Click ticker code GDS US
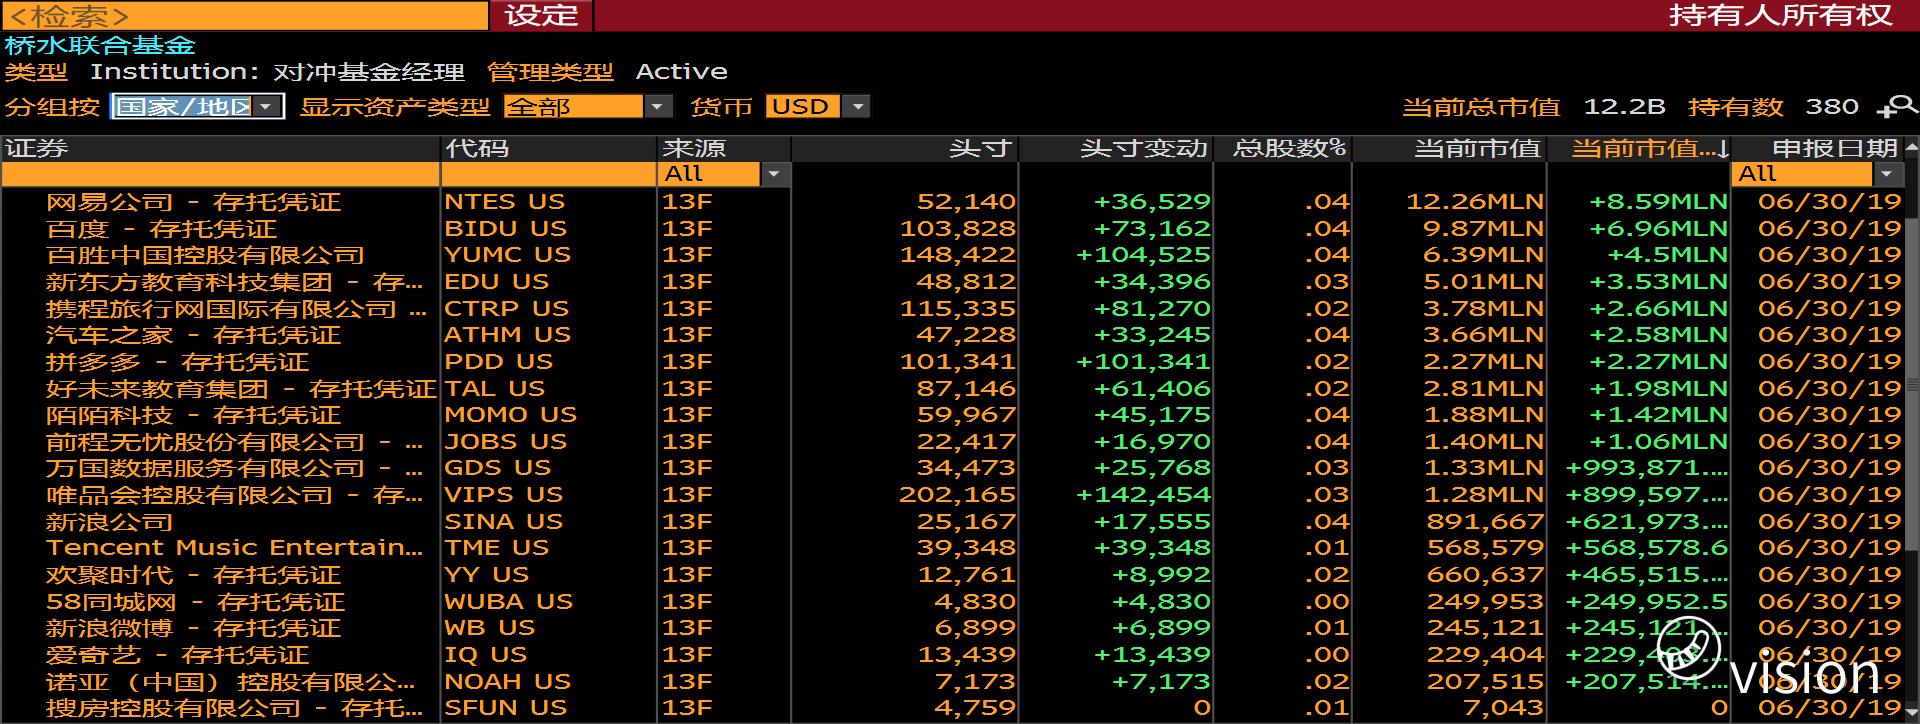The width and height of the screenshot is (1920, 724). point(498,468)
